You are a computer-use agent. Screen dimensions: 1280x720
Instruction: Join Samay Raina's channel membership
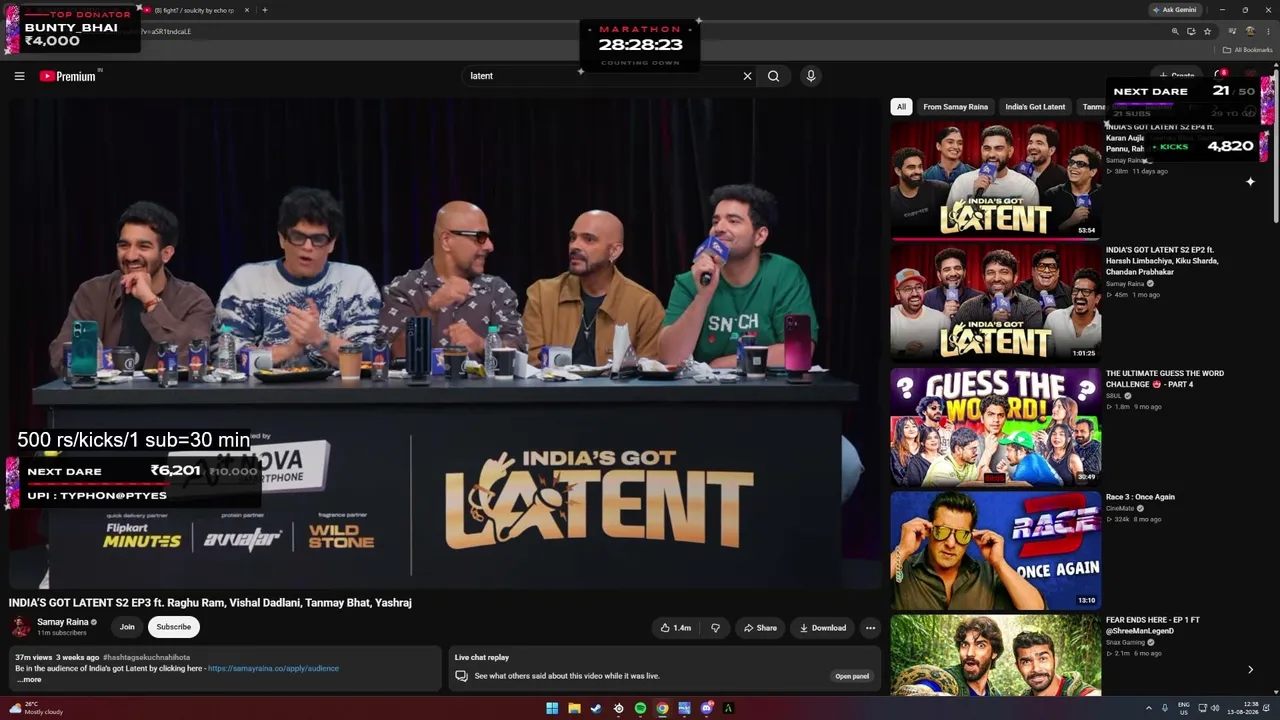point(127,627)
